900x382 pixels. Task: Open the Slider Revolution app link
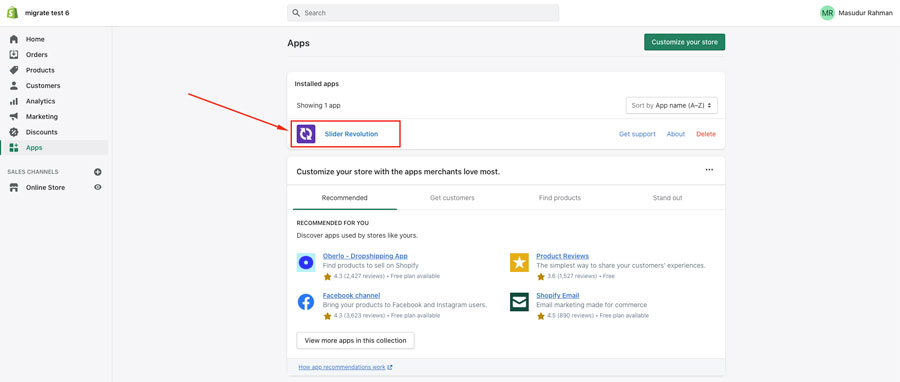point(351,134)
